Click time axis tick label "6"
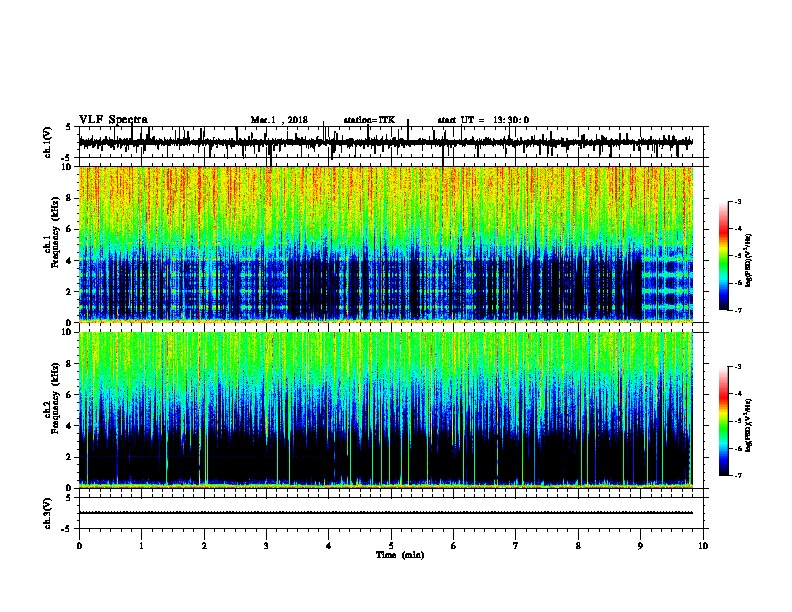 (454, 545)
